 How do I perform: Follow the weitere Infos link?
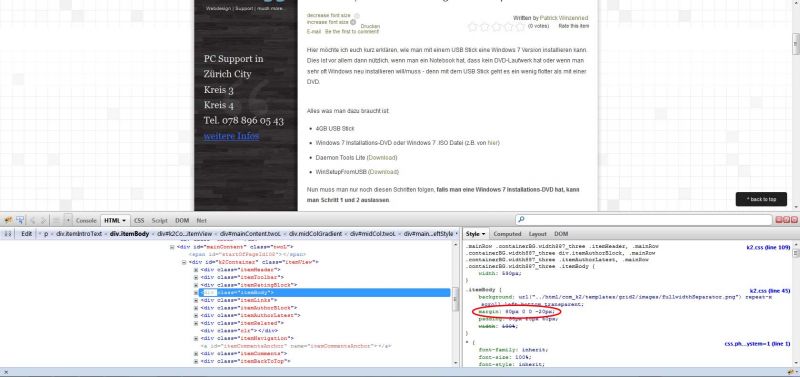[231, 136]
